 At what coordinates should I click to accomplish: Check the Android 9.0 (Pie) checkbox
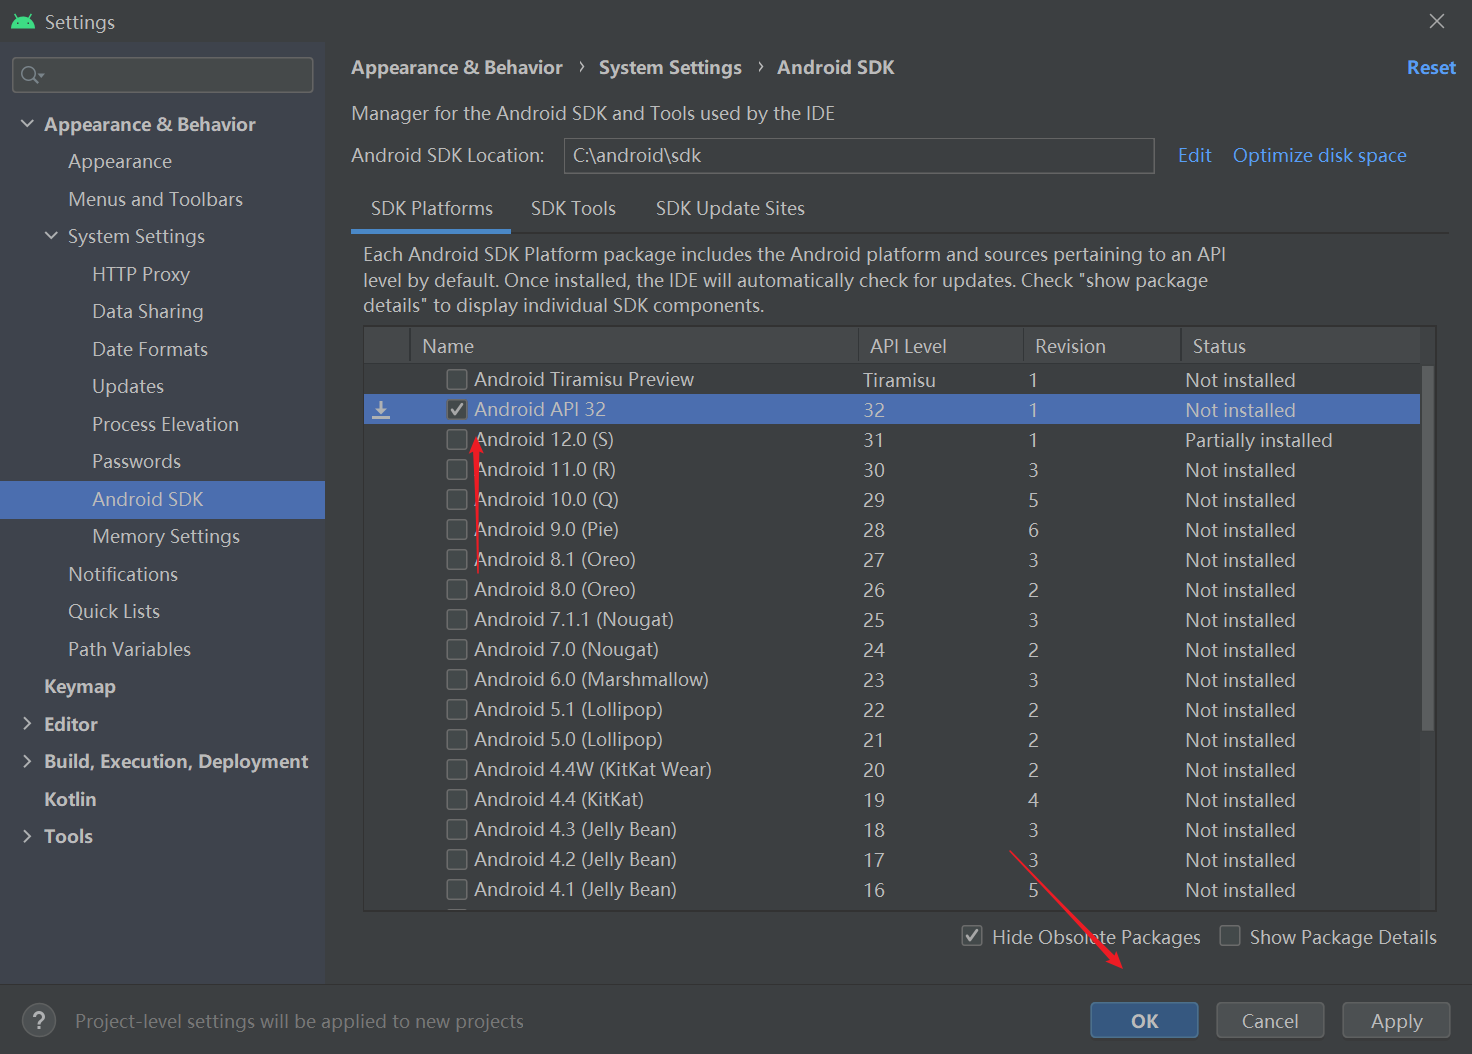click(457, 529)
